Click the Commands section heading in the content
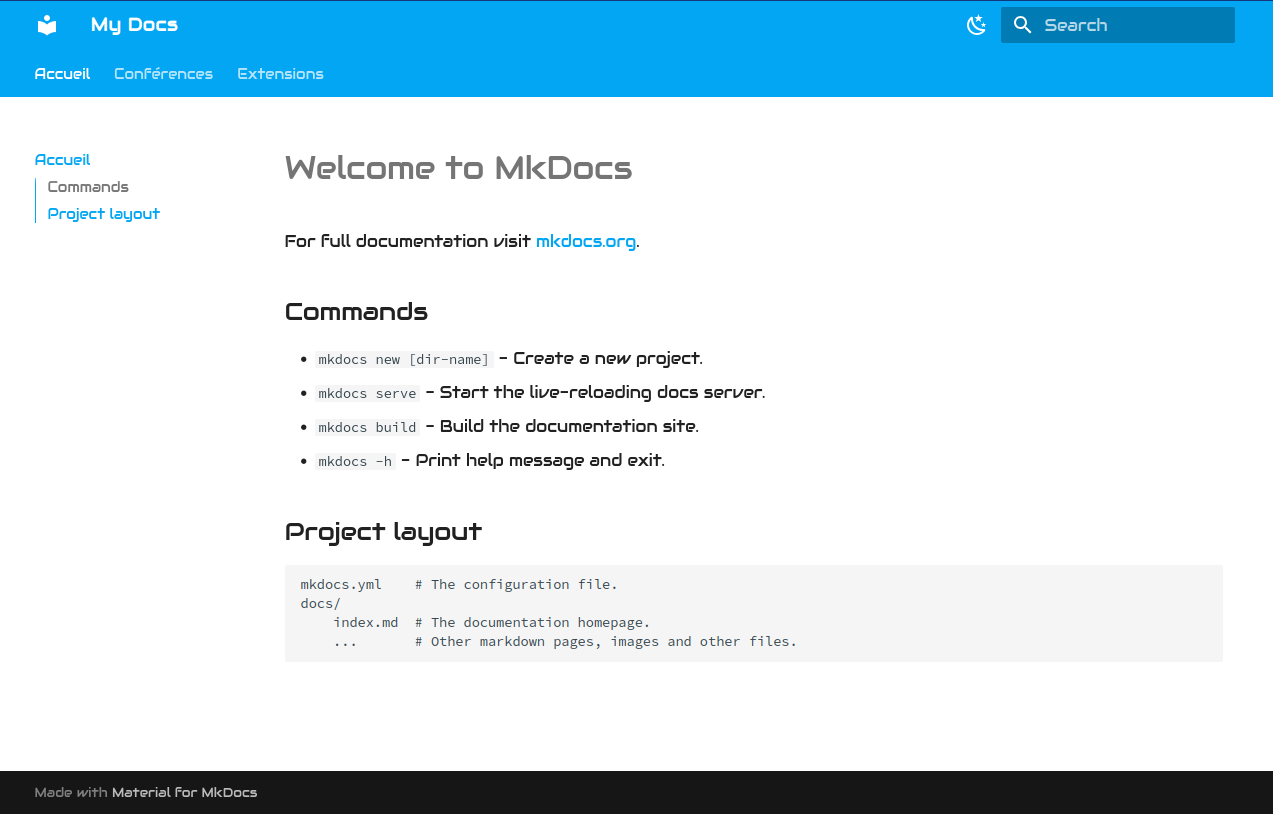This screenshot has width=1273, height=814. pos(356,312)
